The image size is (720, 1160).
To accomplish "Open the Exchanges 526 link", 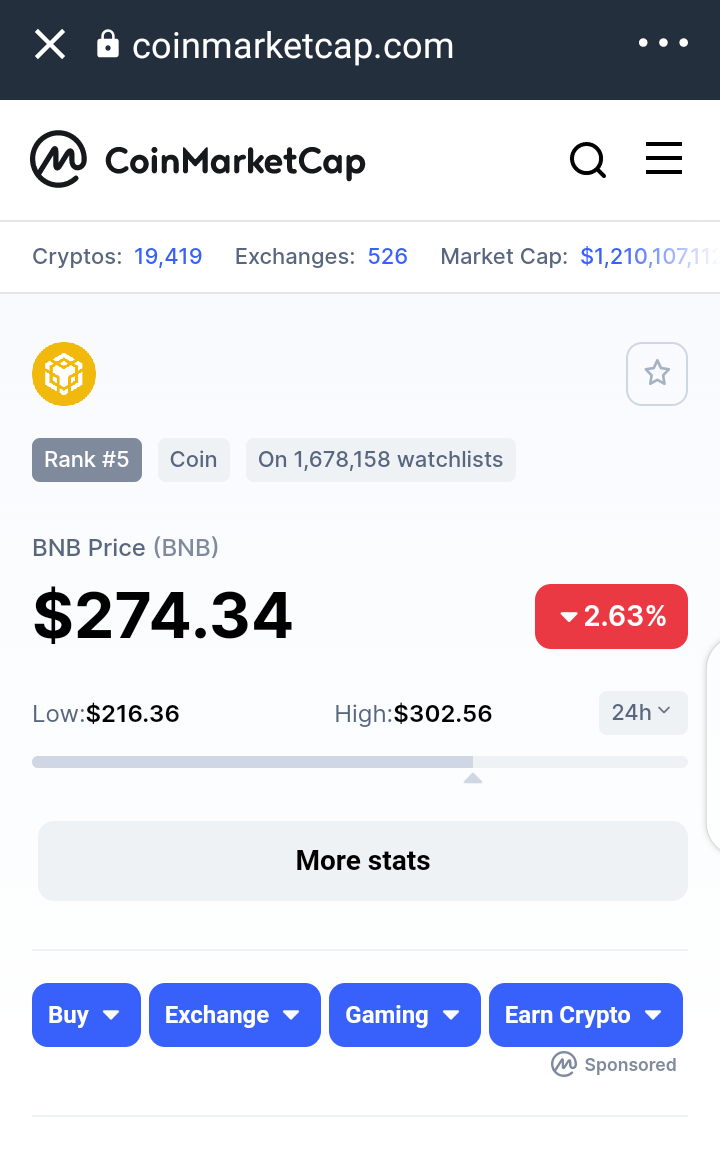I will pos(388,256).
